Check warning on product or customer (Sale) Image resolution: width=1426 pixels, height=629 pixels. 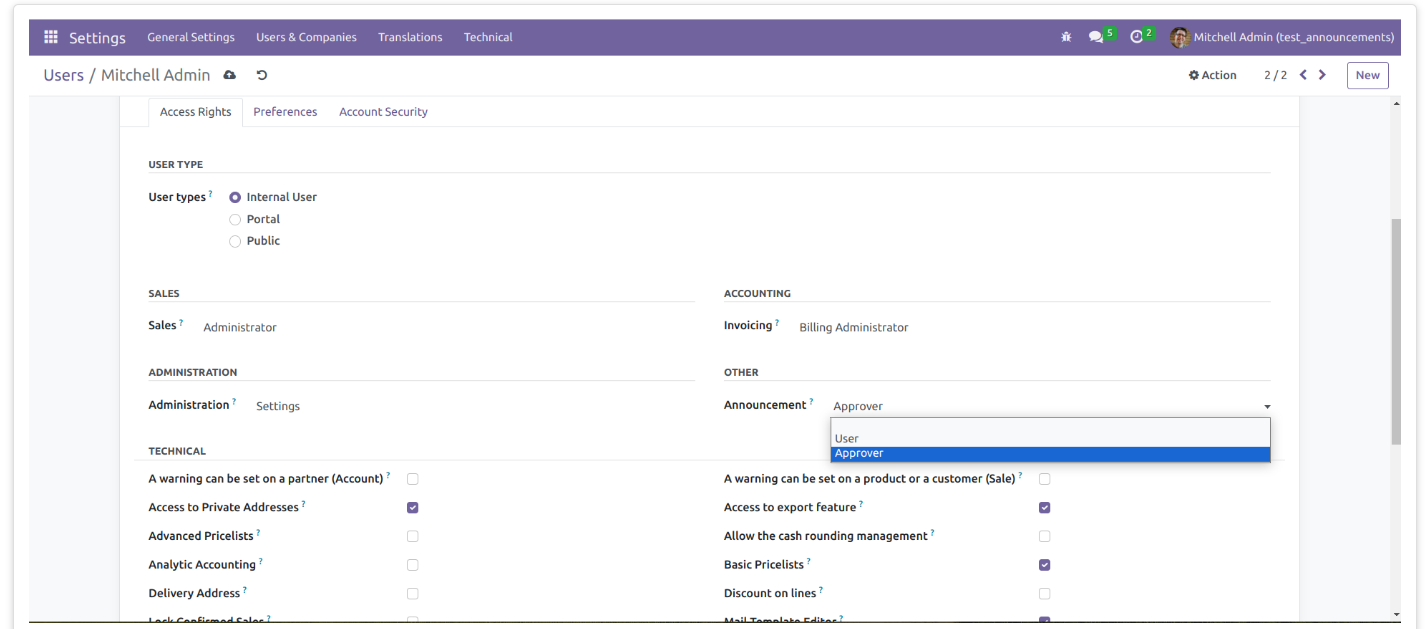click(x=1045, y=479)
